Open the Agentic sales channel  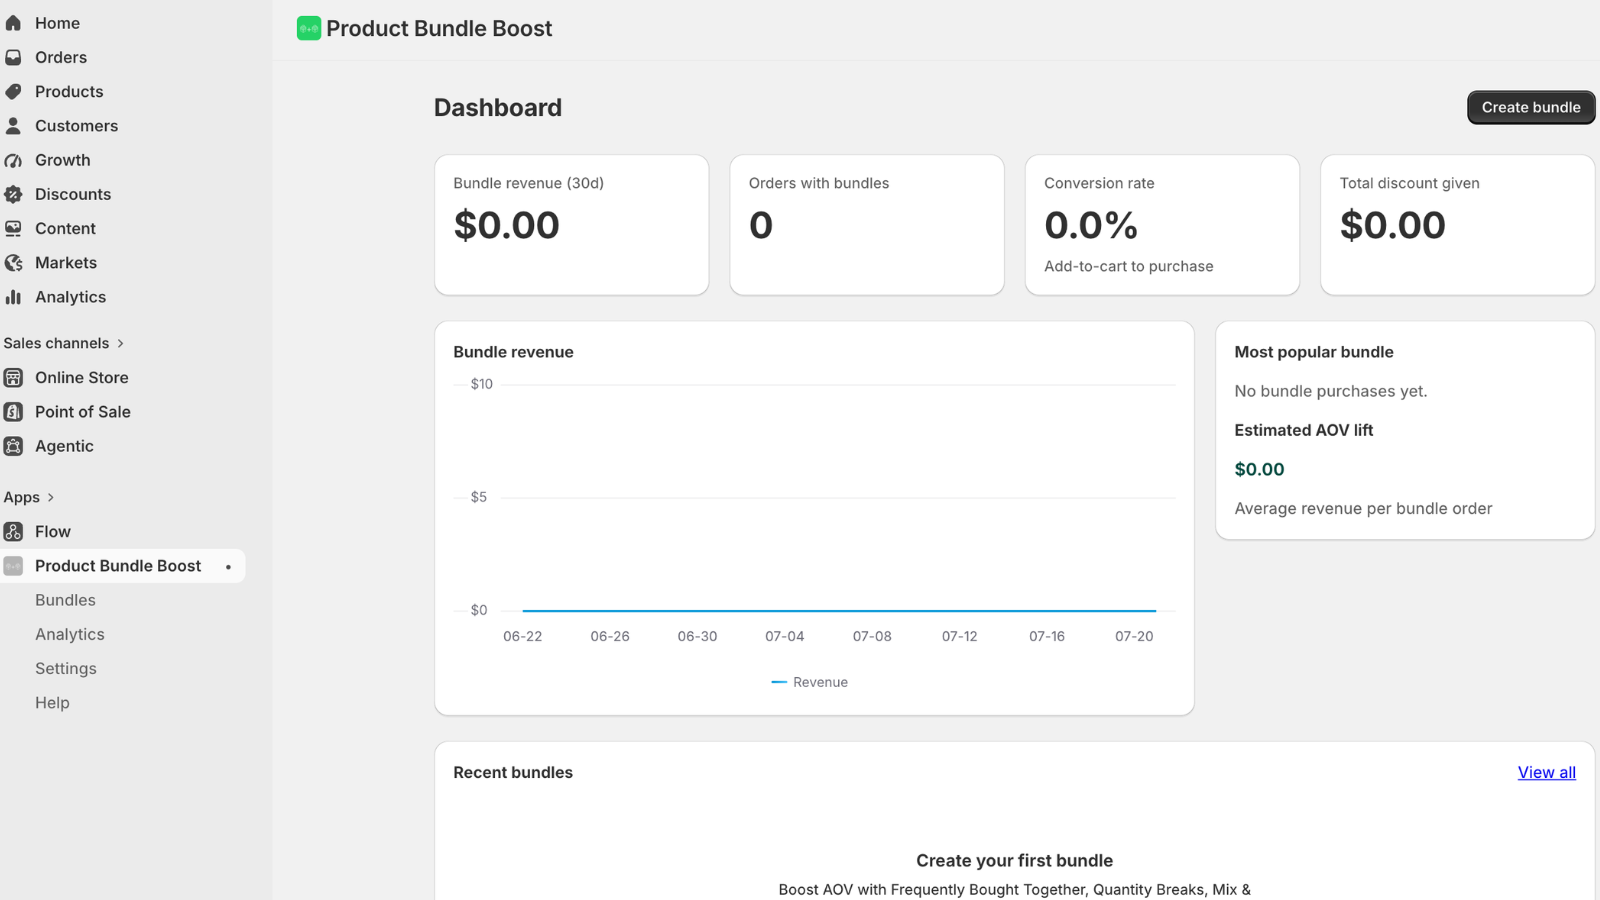coord(64,446)
